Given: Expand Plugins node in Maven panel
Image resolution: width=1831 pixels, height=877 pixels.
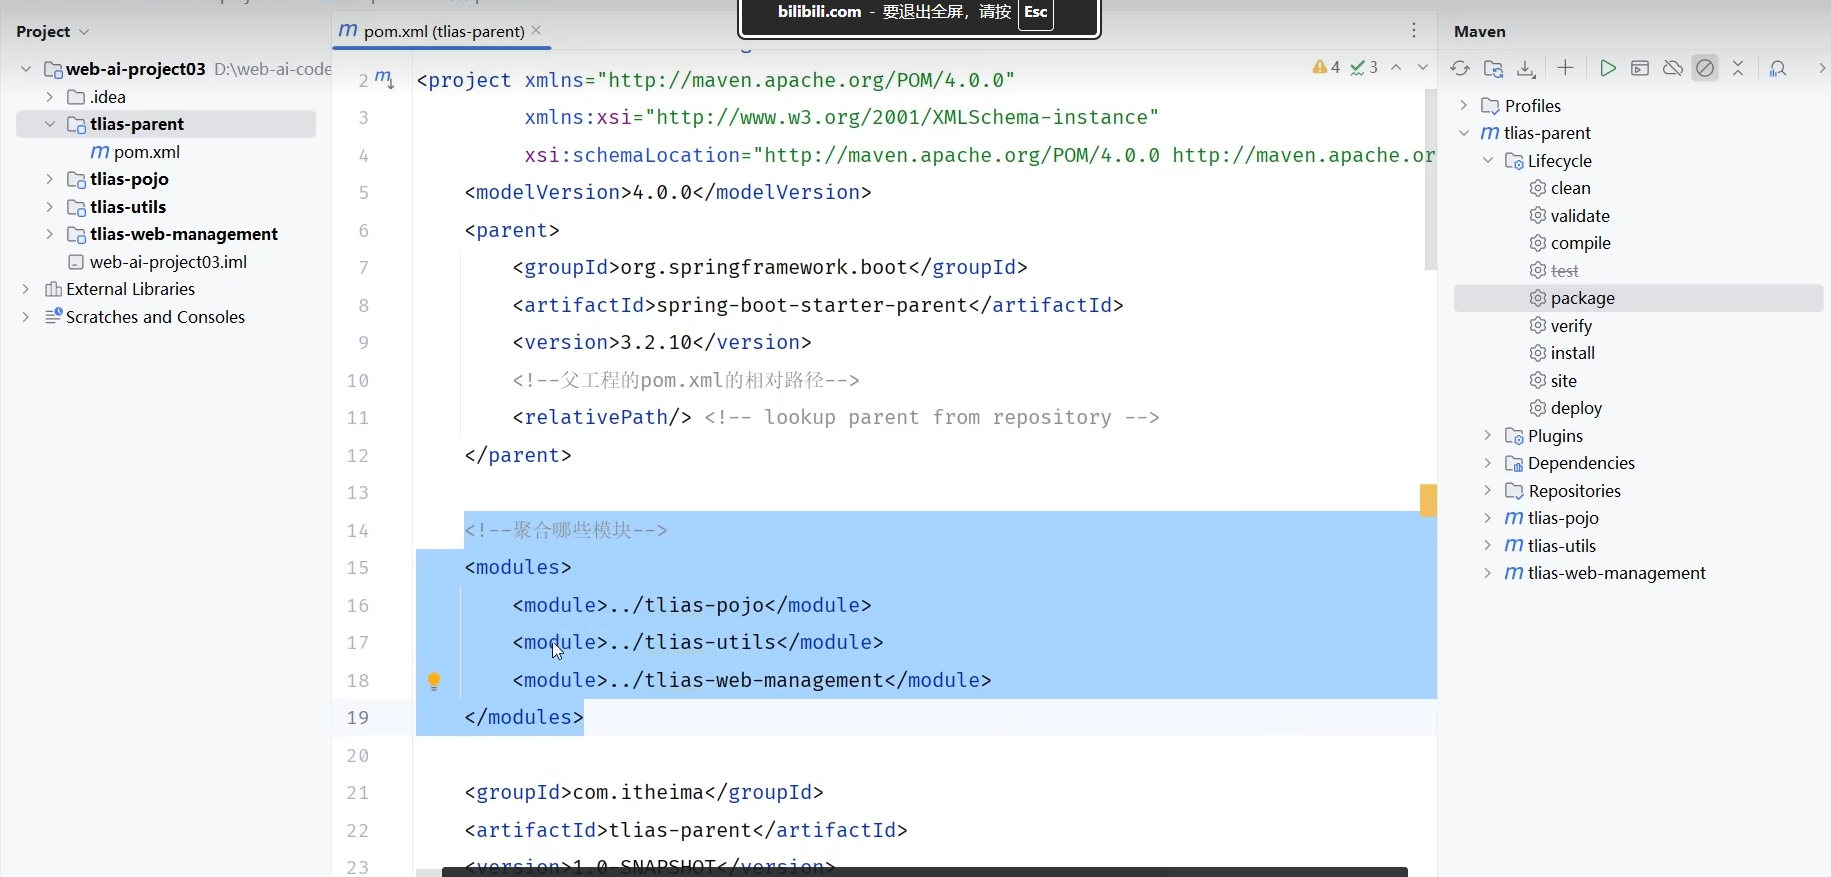Looking at the screenshot, I should pos(1488,436).
